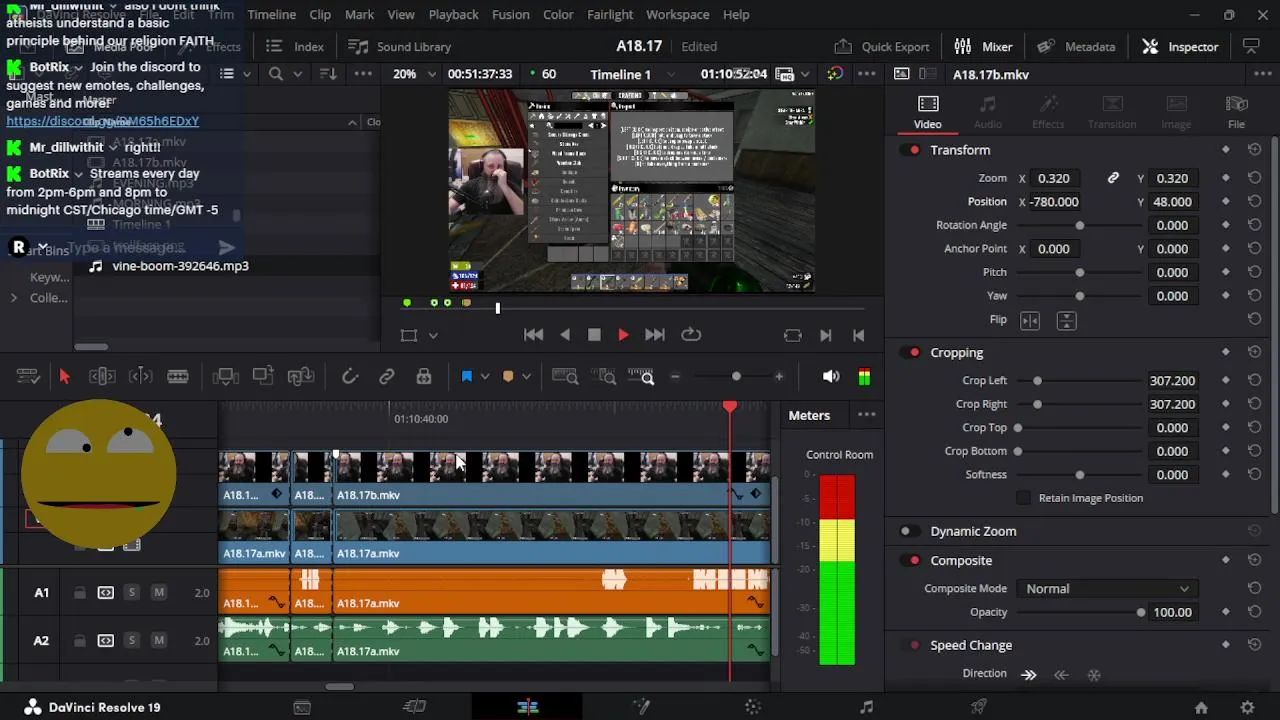Adjust the Opacity slider
The height and width of the screenshot is (720, 1280).
[x=1080, y=613]
